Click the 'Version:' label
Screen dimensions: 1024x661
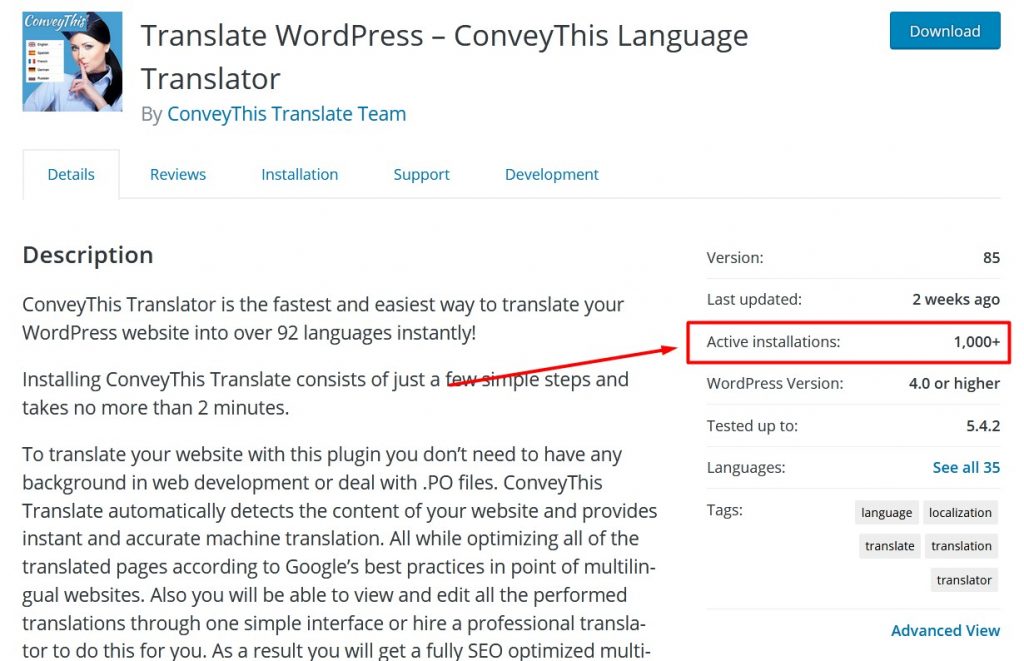click(735, 257)
